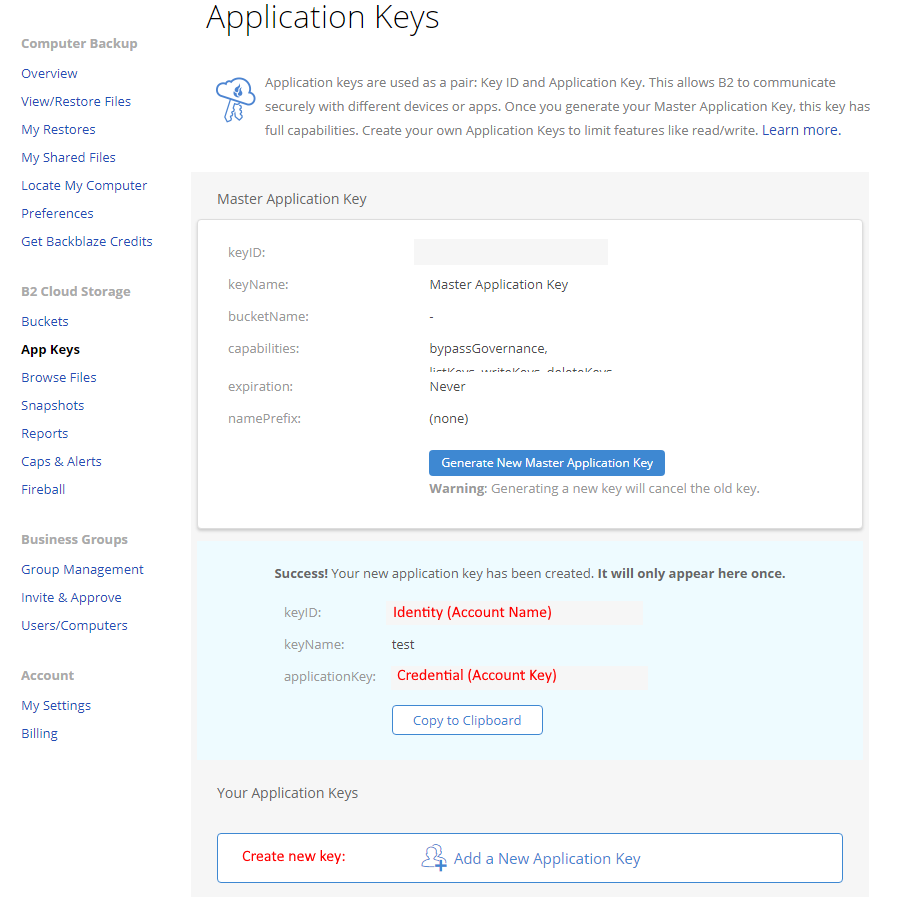Open Group Management
900x897 pixels.
(82, 569)
